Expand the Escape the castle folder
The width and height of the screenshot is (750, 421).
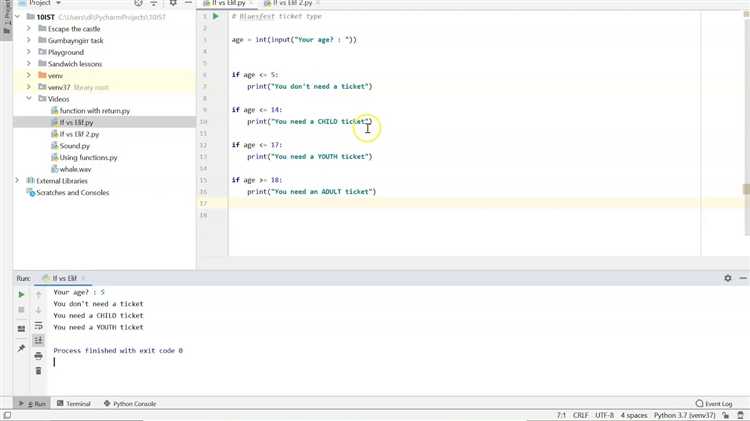pyautogui.click(x=29, y=29)
